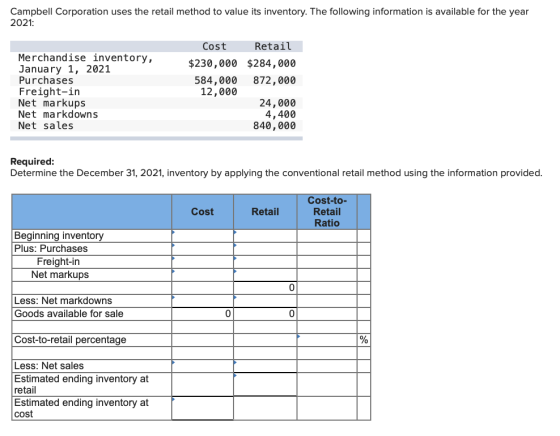This screenshot has height=436, width=560.
Task: Select Less: Net sales Cost input cell
Action: (202, 366)
